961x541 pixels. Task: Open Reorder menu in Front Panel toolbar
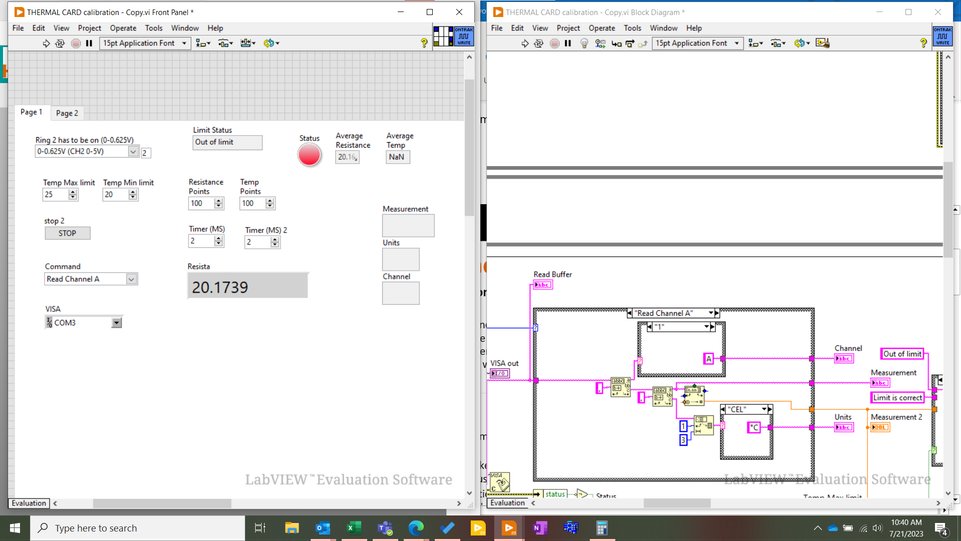tap(271, 44)
